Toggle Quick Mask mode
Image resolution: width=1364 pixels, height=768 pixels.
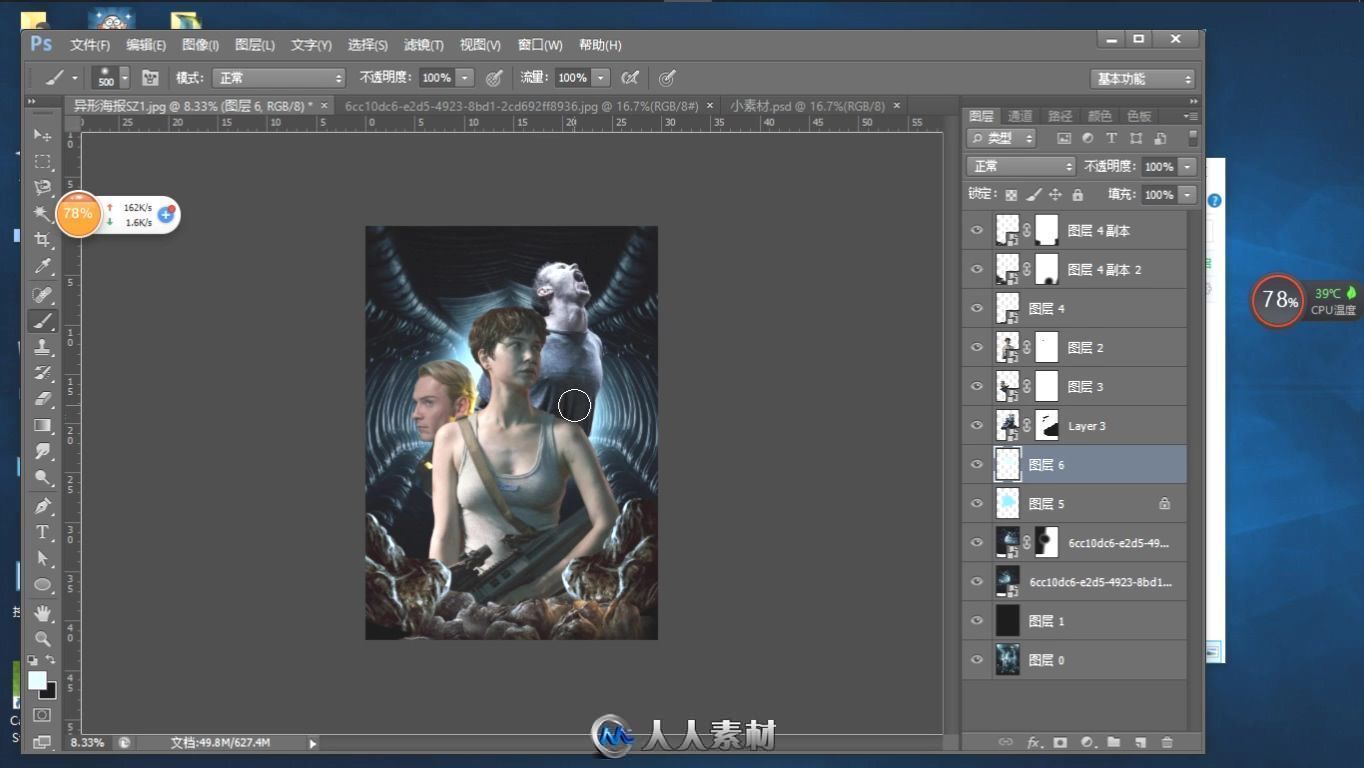click(42, 715)
